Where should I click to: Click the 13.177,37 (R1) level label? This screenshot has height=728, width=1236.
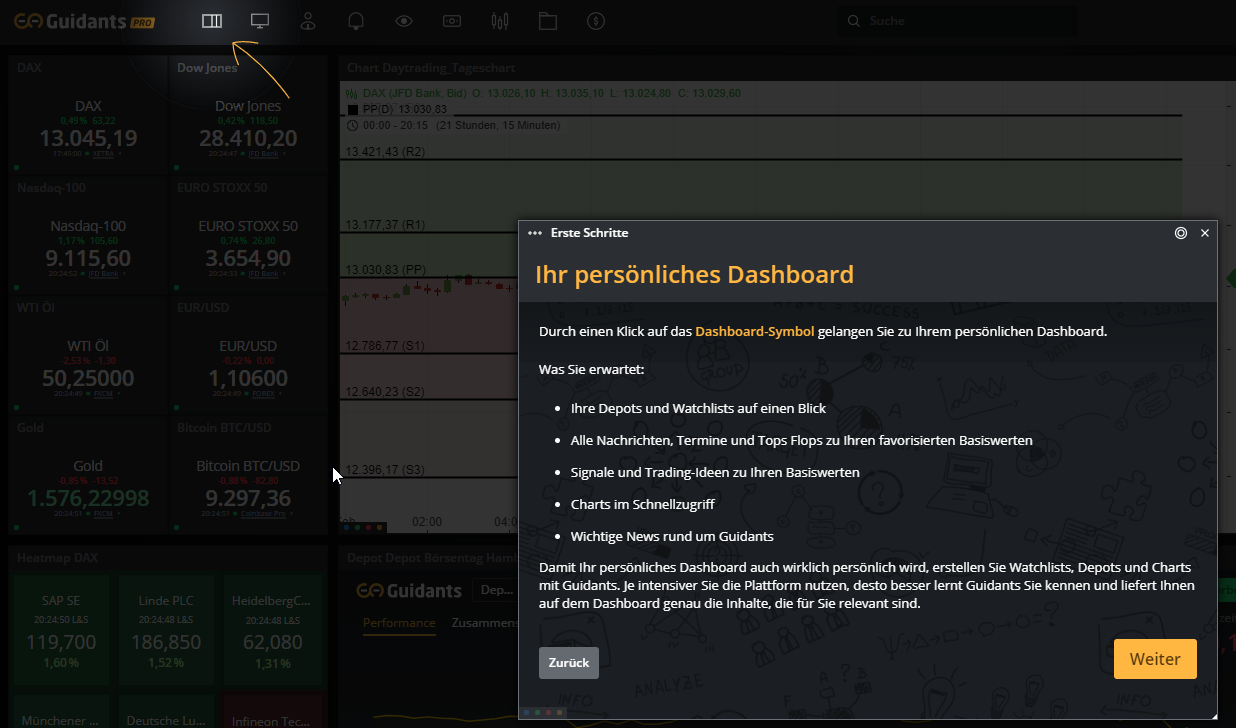(x=386, y=225)
